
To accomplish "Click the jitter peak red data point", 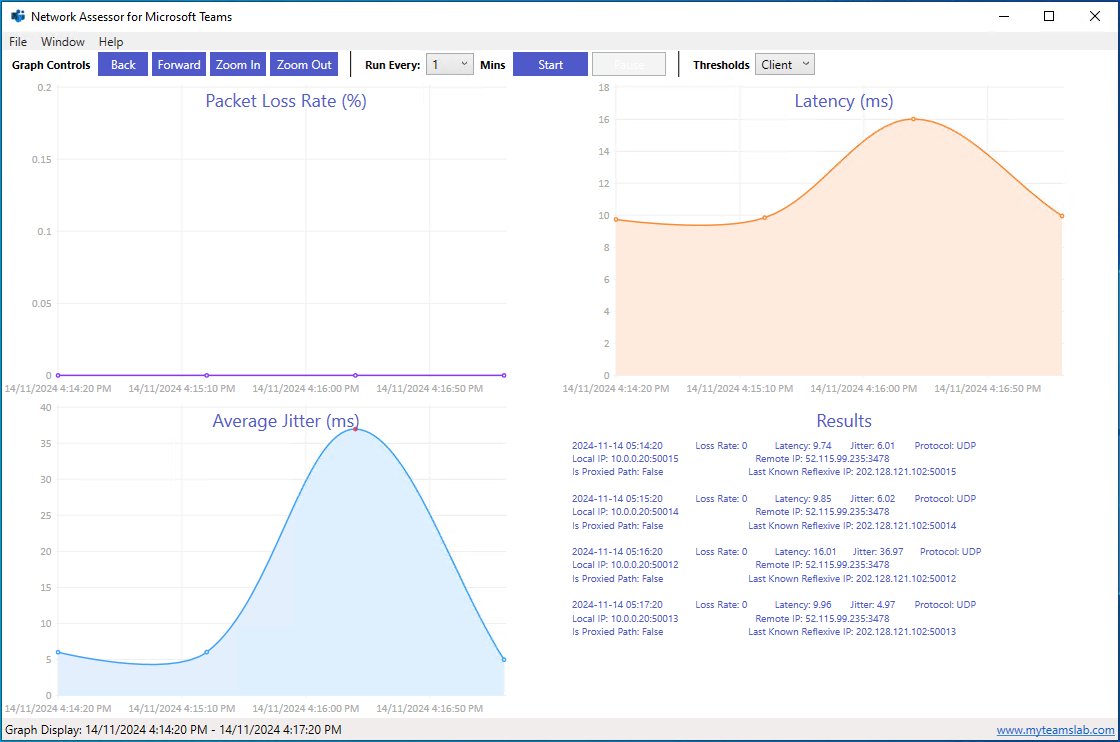I will coord(355,428).
